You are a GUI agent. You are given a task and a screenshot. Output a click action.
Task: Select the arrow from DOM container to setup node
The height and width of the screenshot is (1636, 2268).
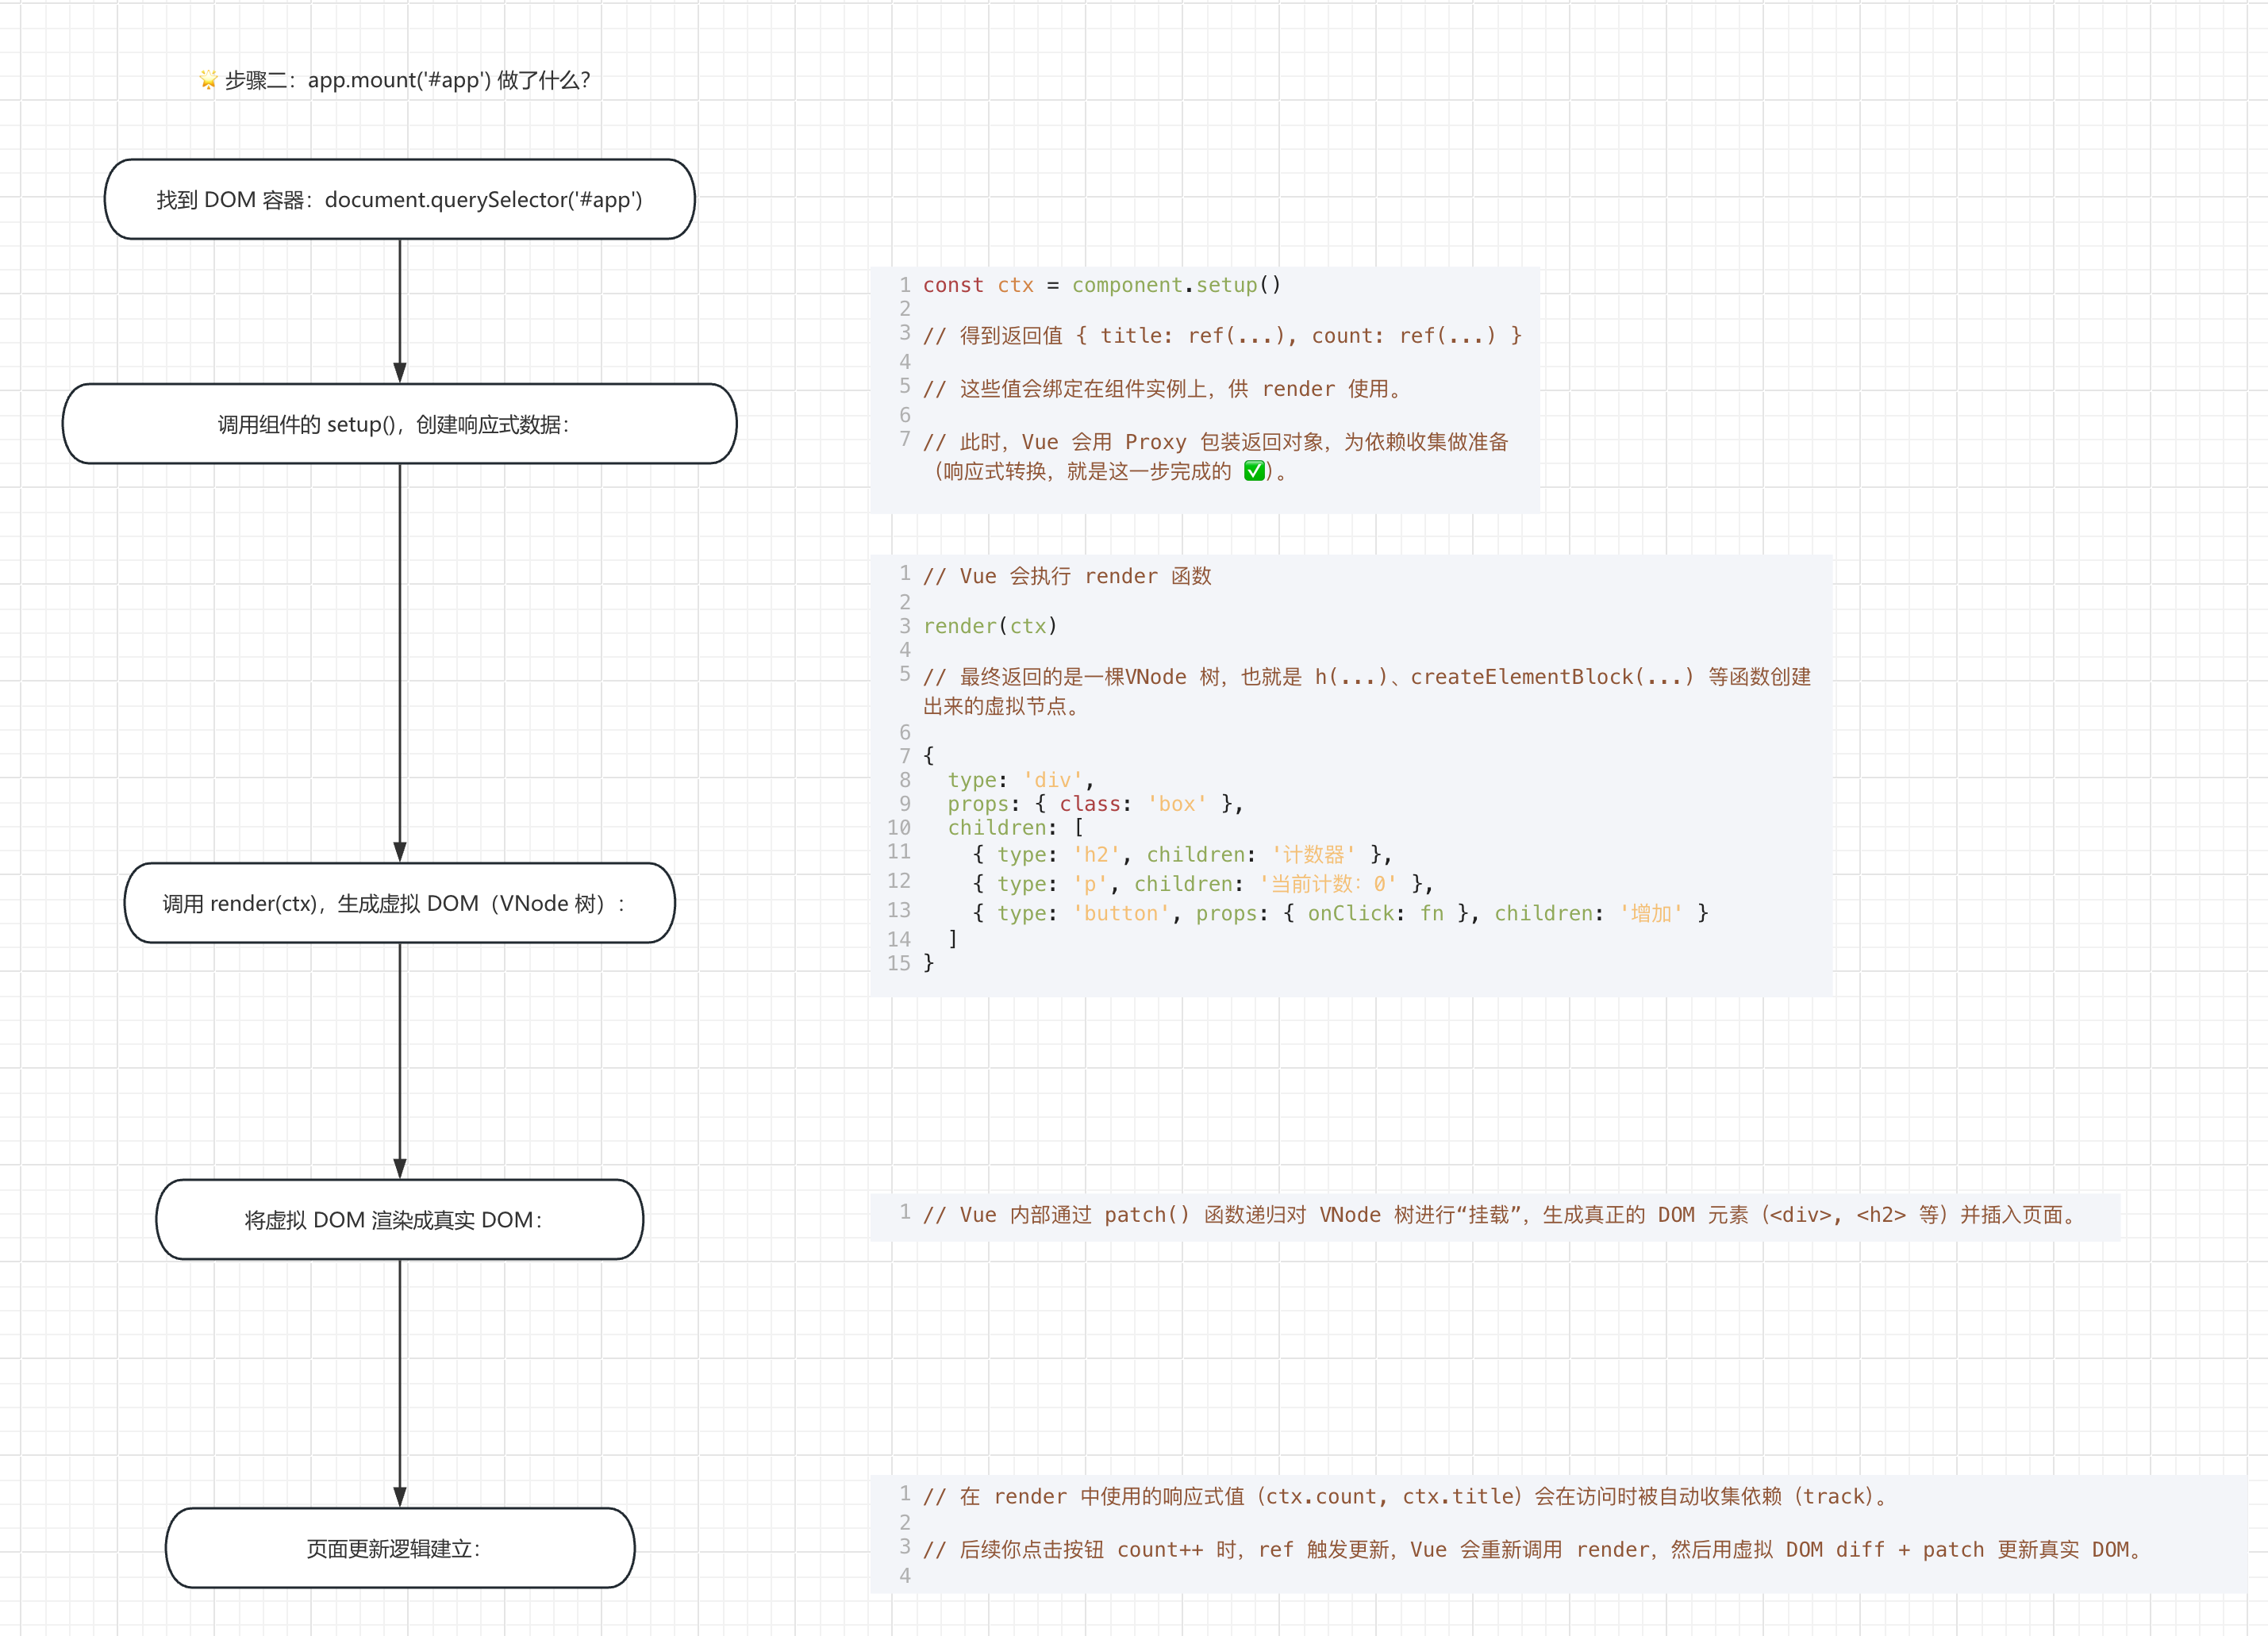tap(400, 310)
